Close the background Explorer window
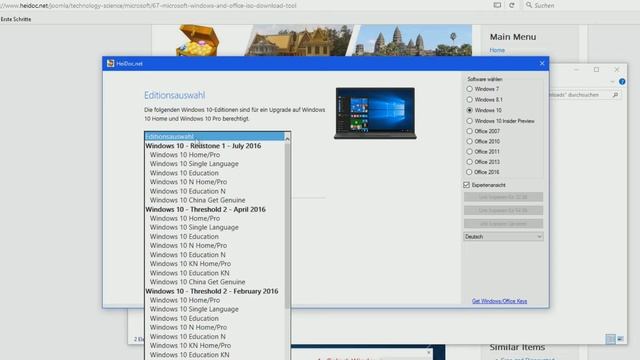Image resolution: width=640 pixels, height=360 pixels. [617, 70]
